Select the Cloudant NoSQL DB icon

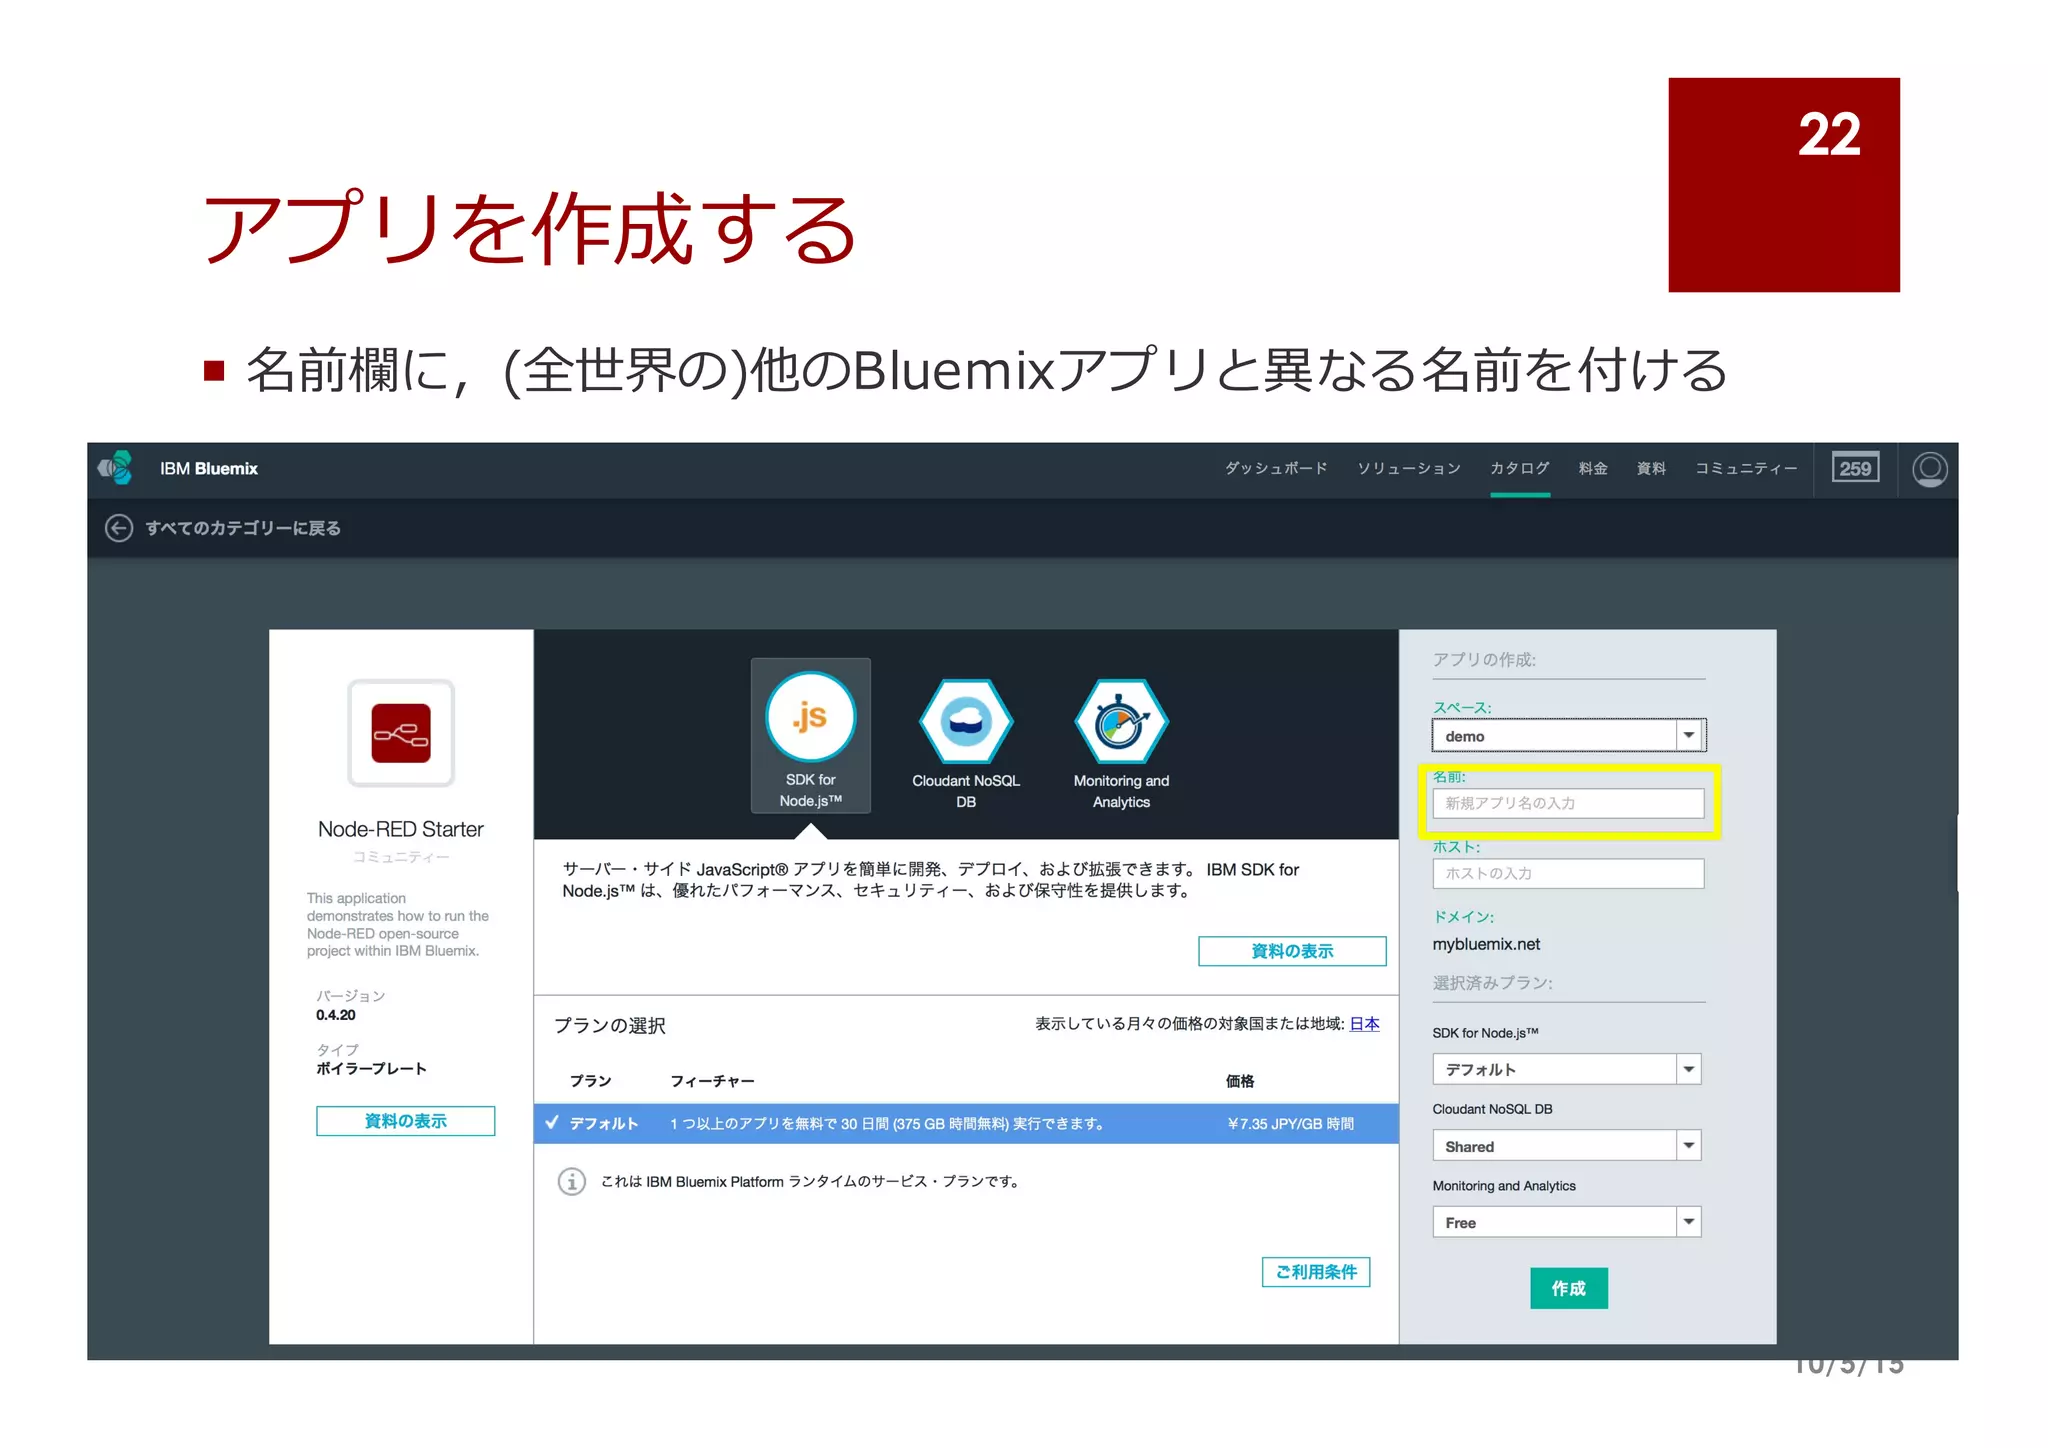(x=966, y=721)
